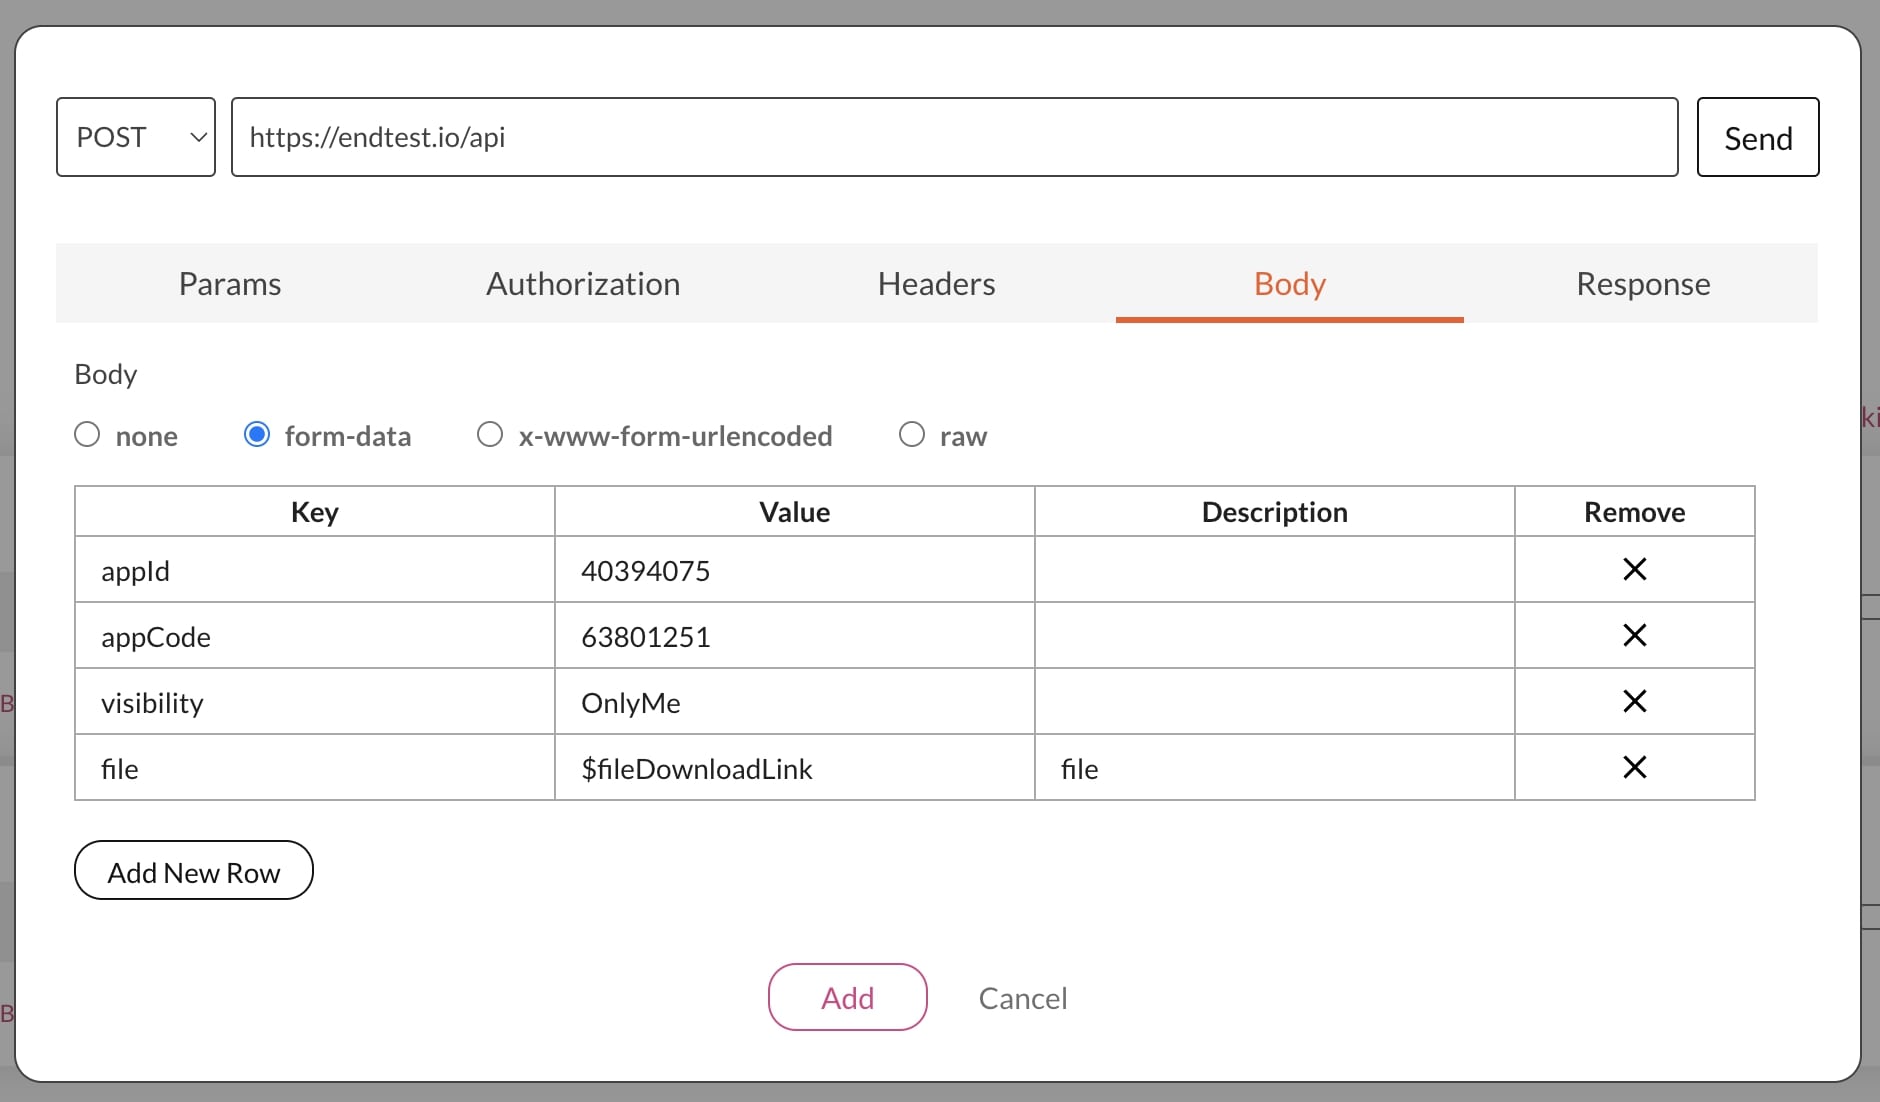Screen dimensions: 1880x1102
Task: Choose x-www-form-urlencoded body option
Action: click(x=490, y=435)
